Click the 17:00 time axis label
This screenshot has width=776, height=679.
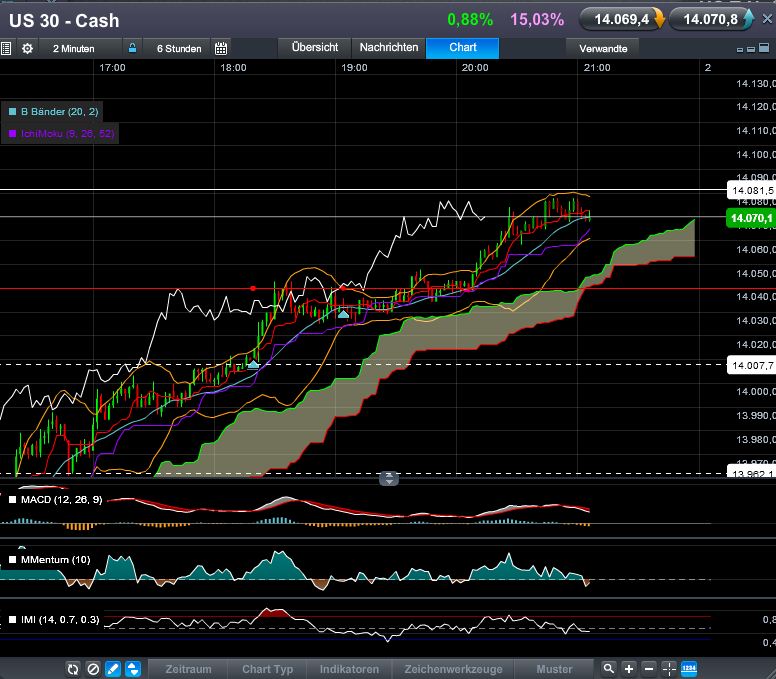tap(112, 68)
